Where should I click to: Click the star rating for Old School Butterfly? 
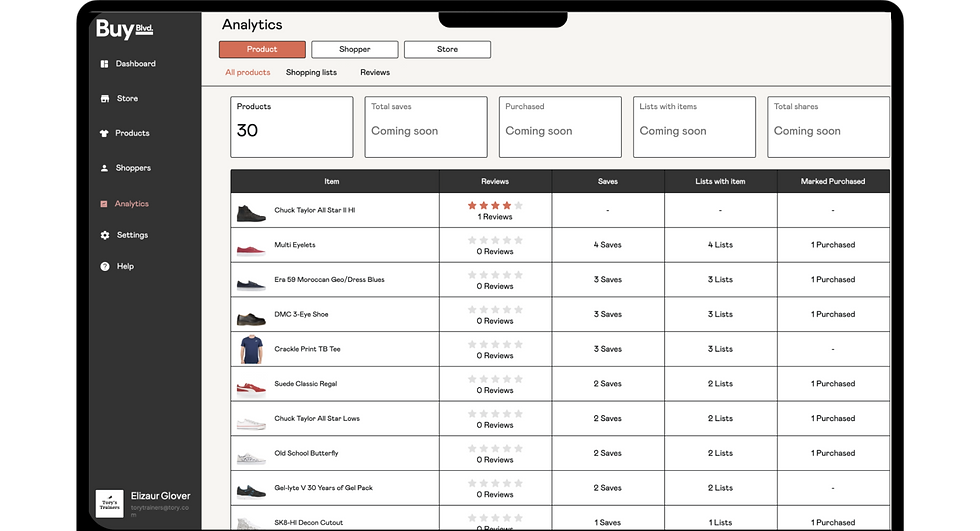[495, 449]
